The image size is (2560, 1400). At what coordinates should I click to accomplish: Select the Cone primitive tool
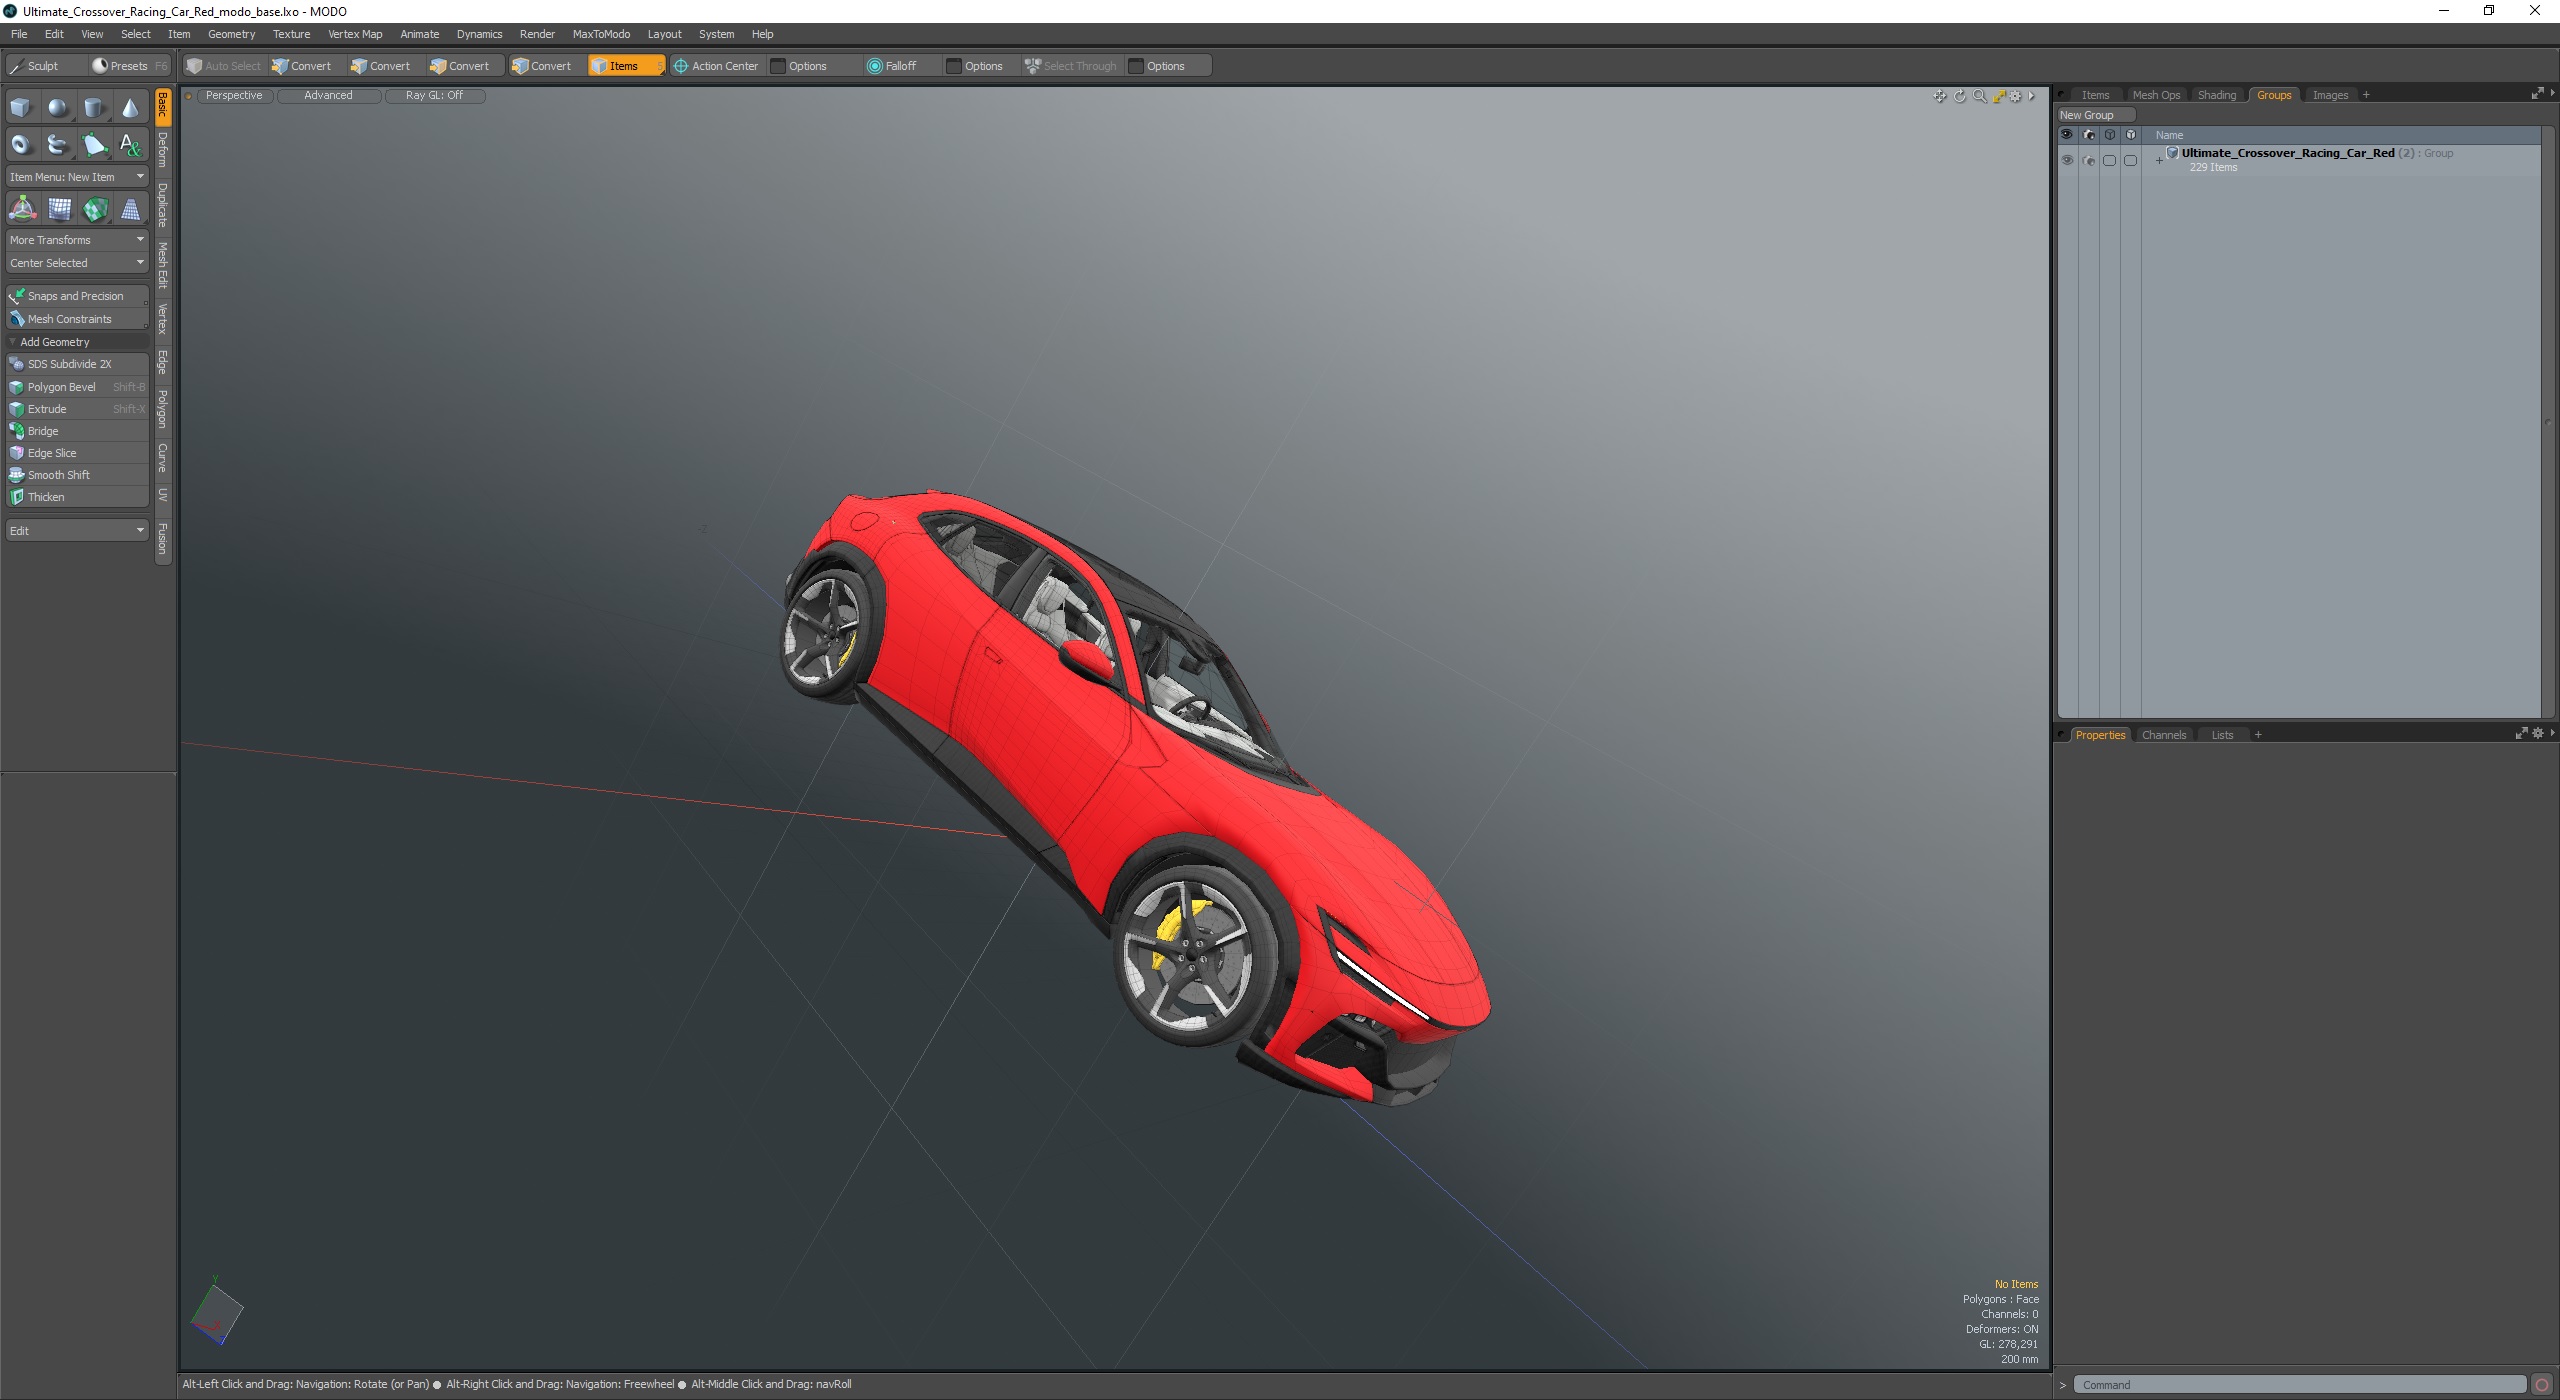(x=130, y=107)
